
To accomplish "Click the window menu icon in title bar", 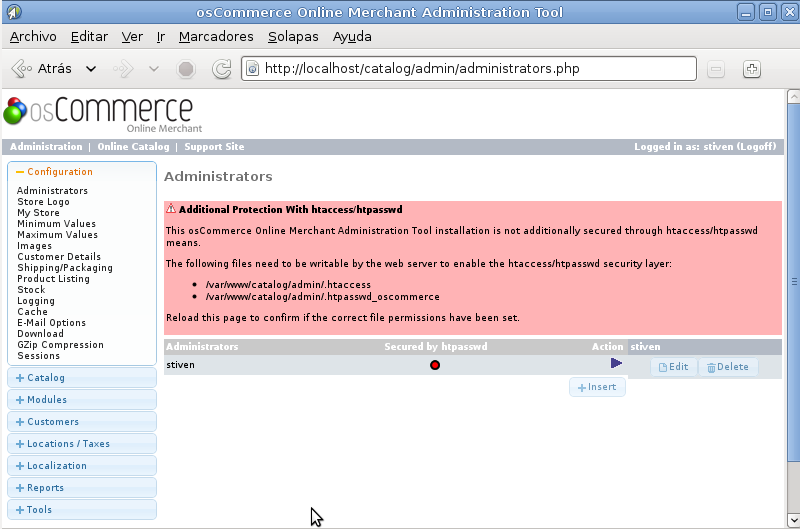I will [x=14, y=11].
